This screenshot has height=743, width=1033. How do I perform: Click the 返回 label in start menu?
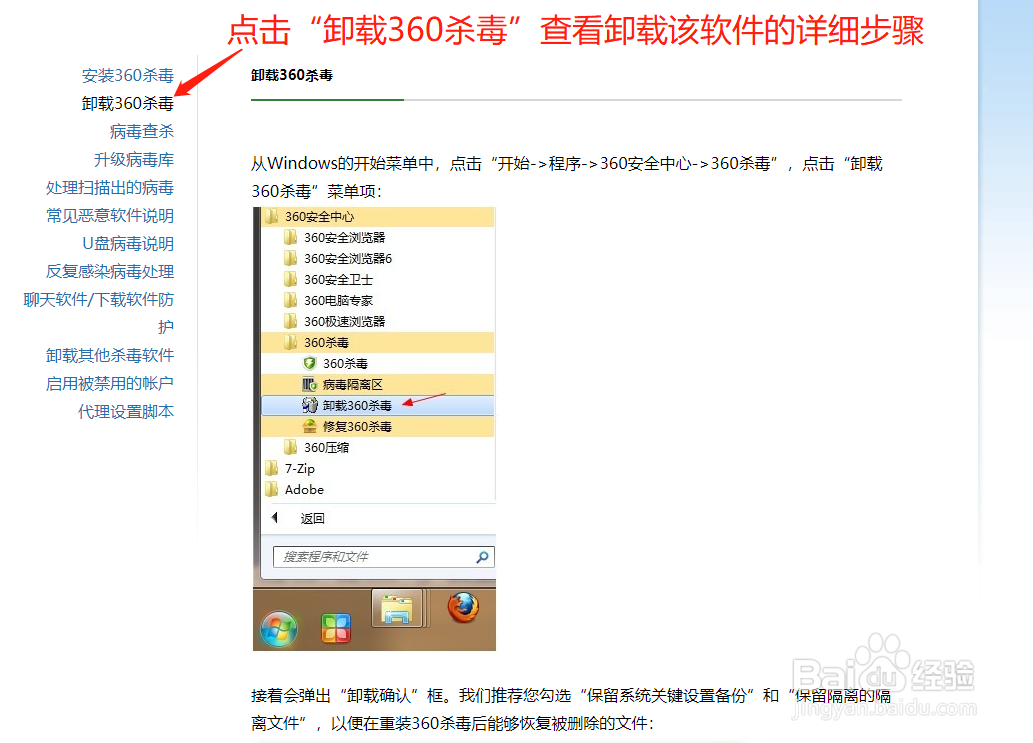click(x=312, y=518)
